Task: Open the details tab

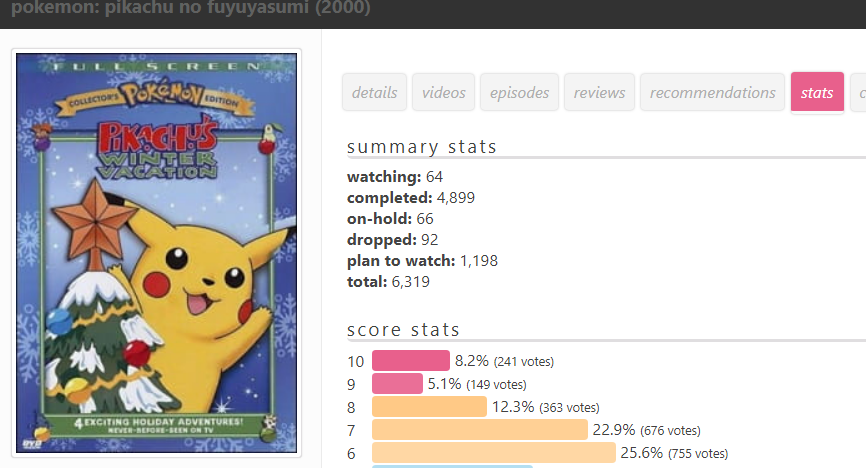Action: pyautogui.click(x=374, y=92)
